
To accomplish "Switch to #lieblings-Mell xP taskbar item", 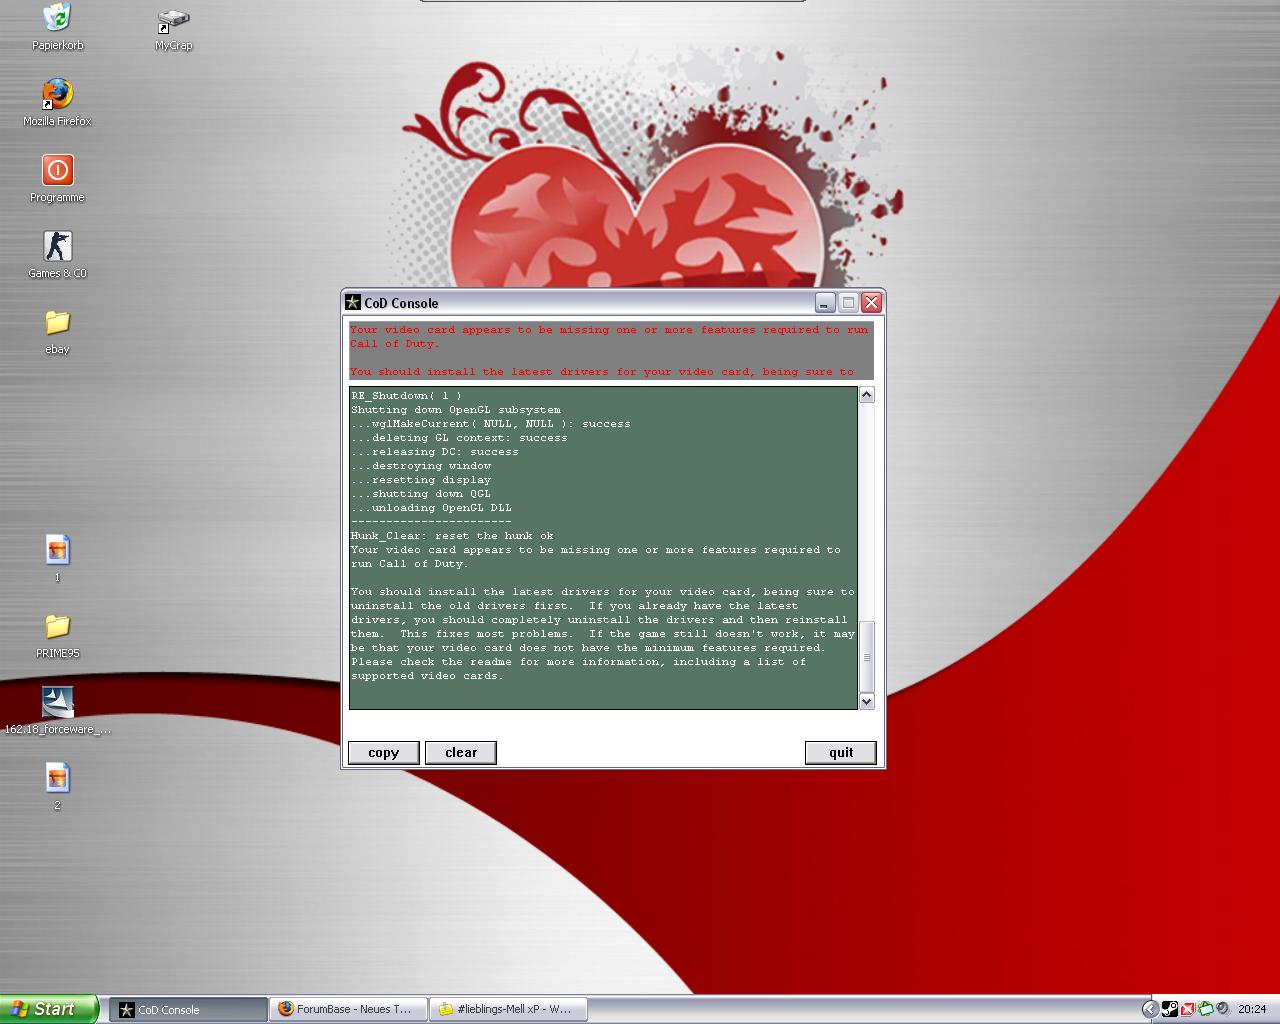I will pyautogui.click(x=508, y=1010).
